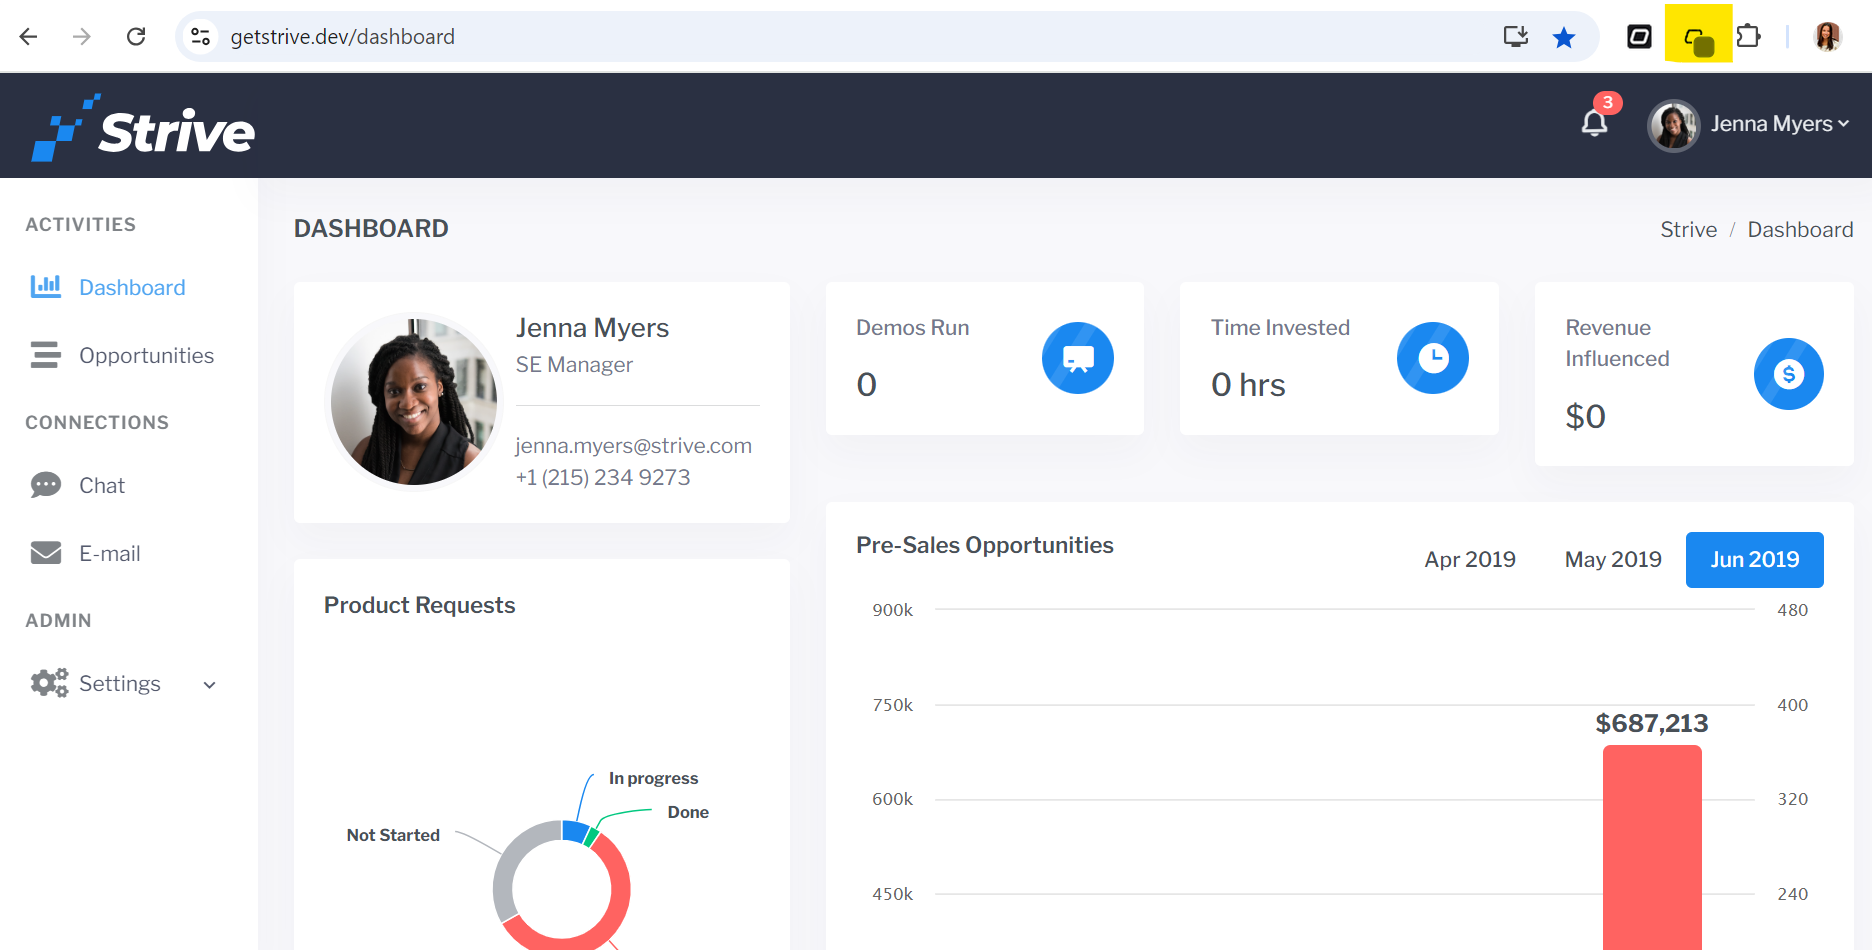
Task: Click the Demos Run presentation icon
Action: tap(1077, 358)
